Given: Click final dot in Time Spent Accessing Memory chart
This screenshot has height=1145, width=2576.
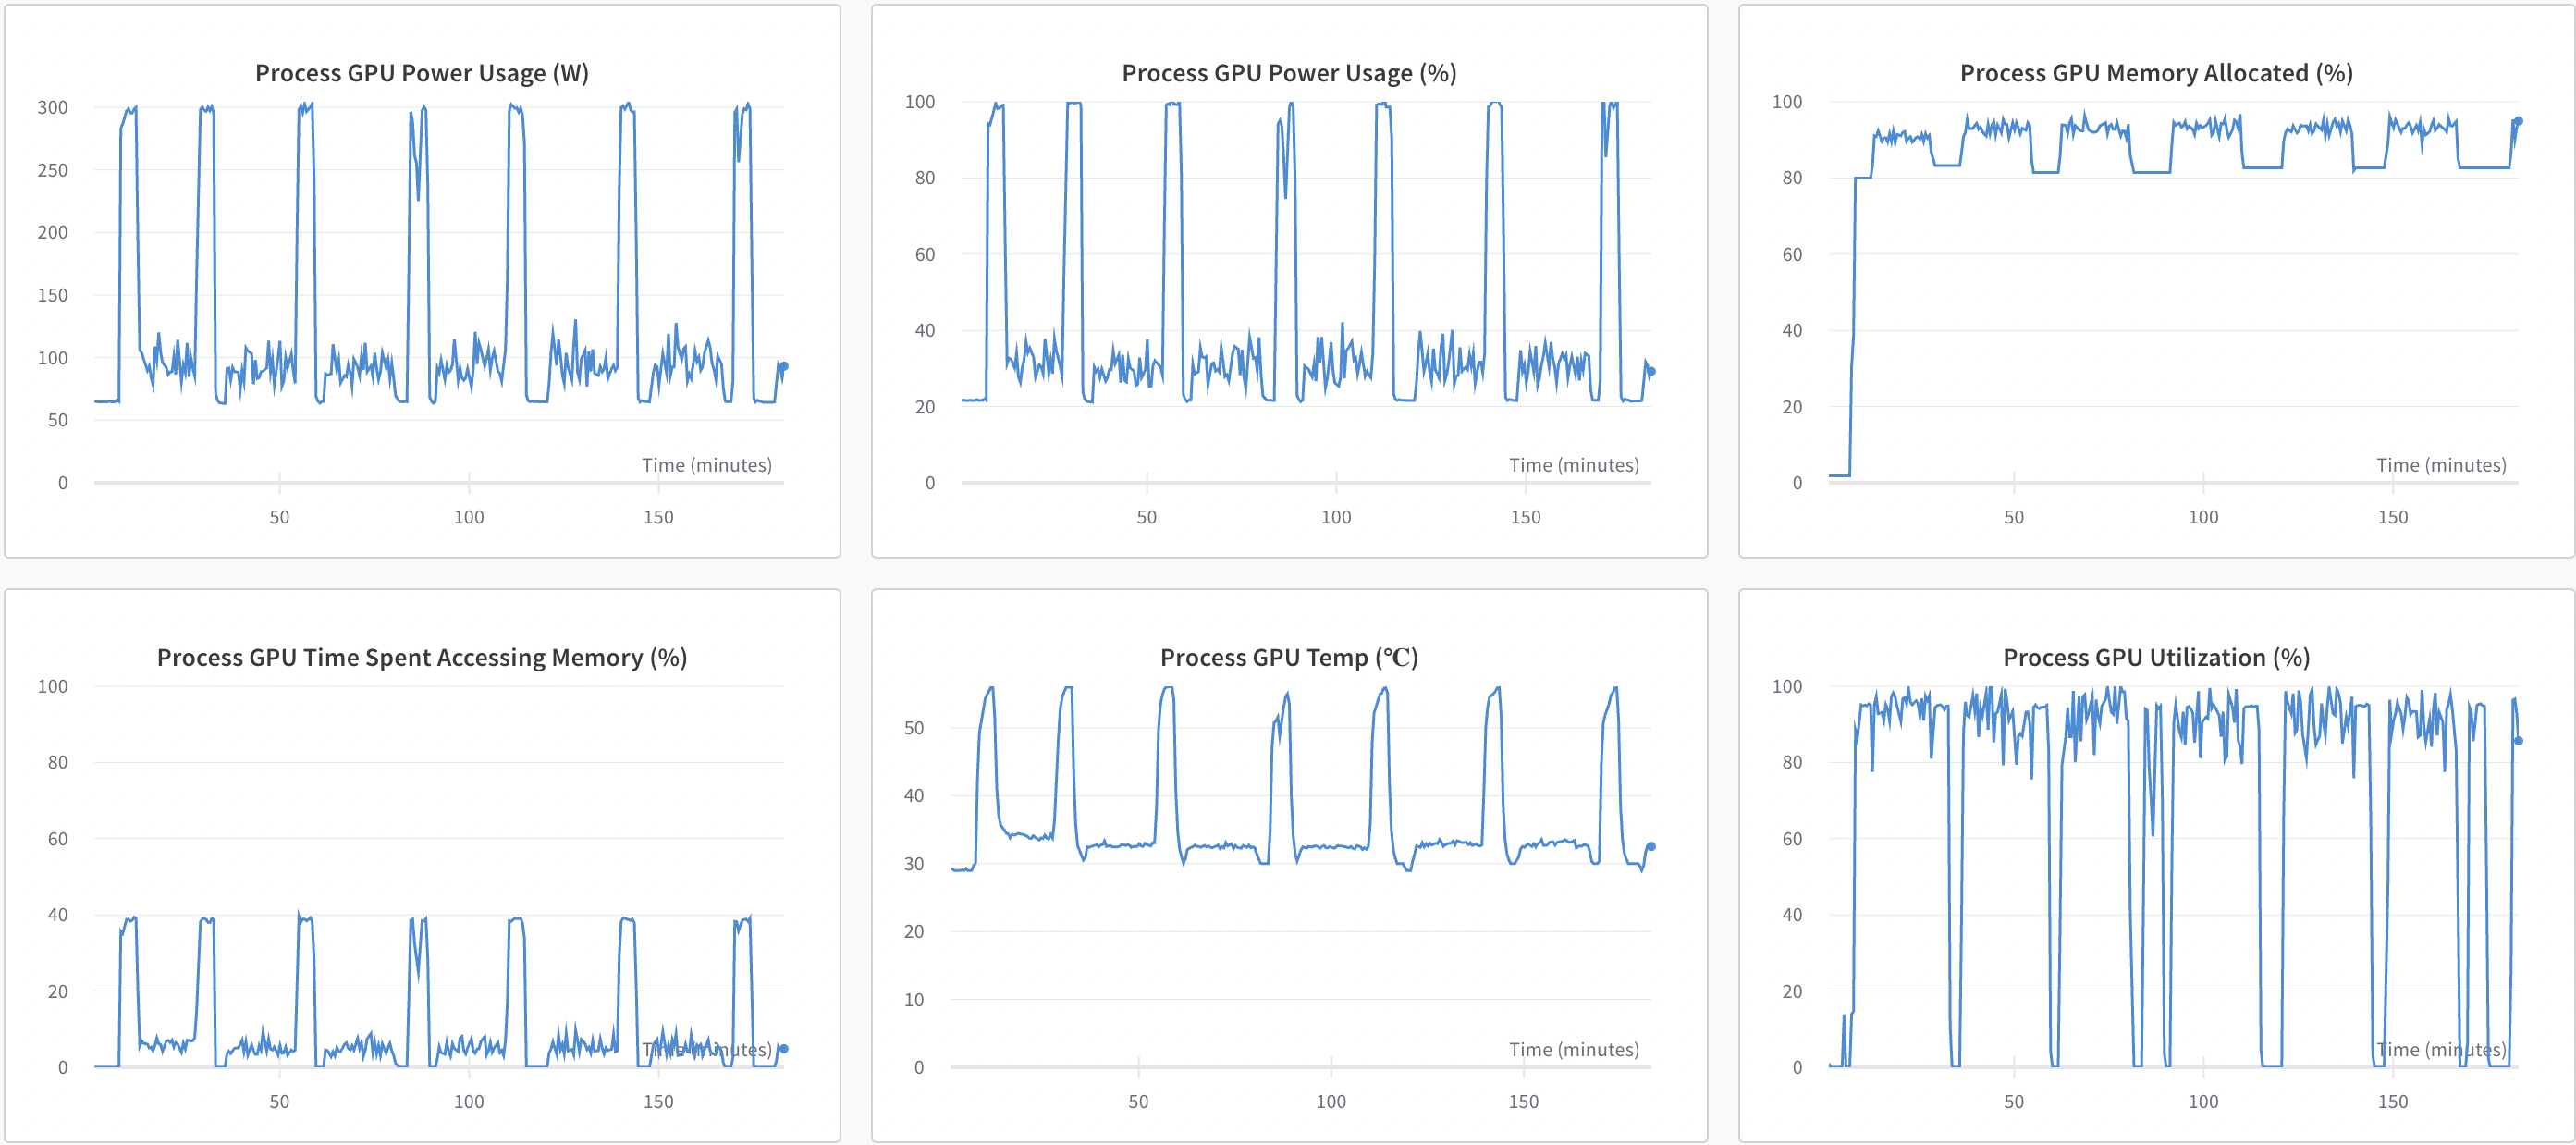Looking at the screenshot, I should (784, 1048).
